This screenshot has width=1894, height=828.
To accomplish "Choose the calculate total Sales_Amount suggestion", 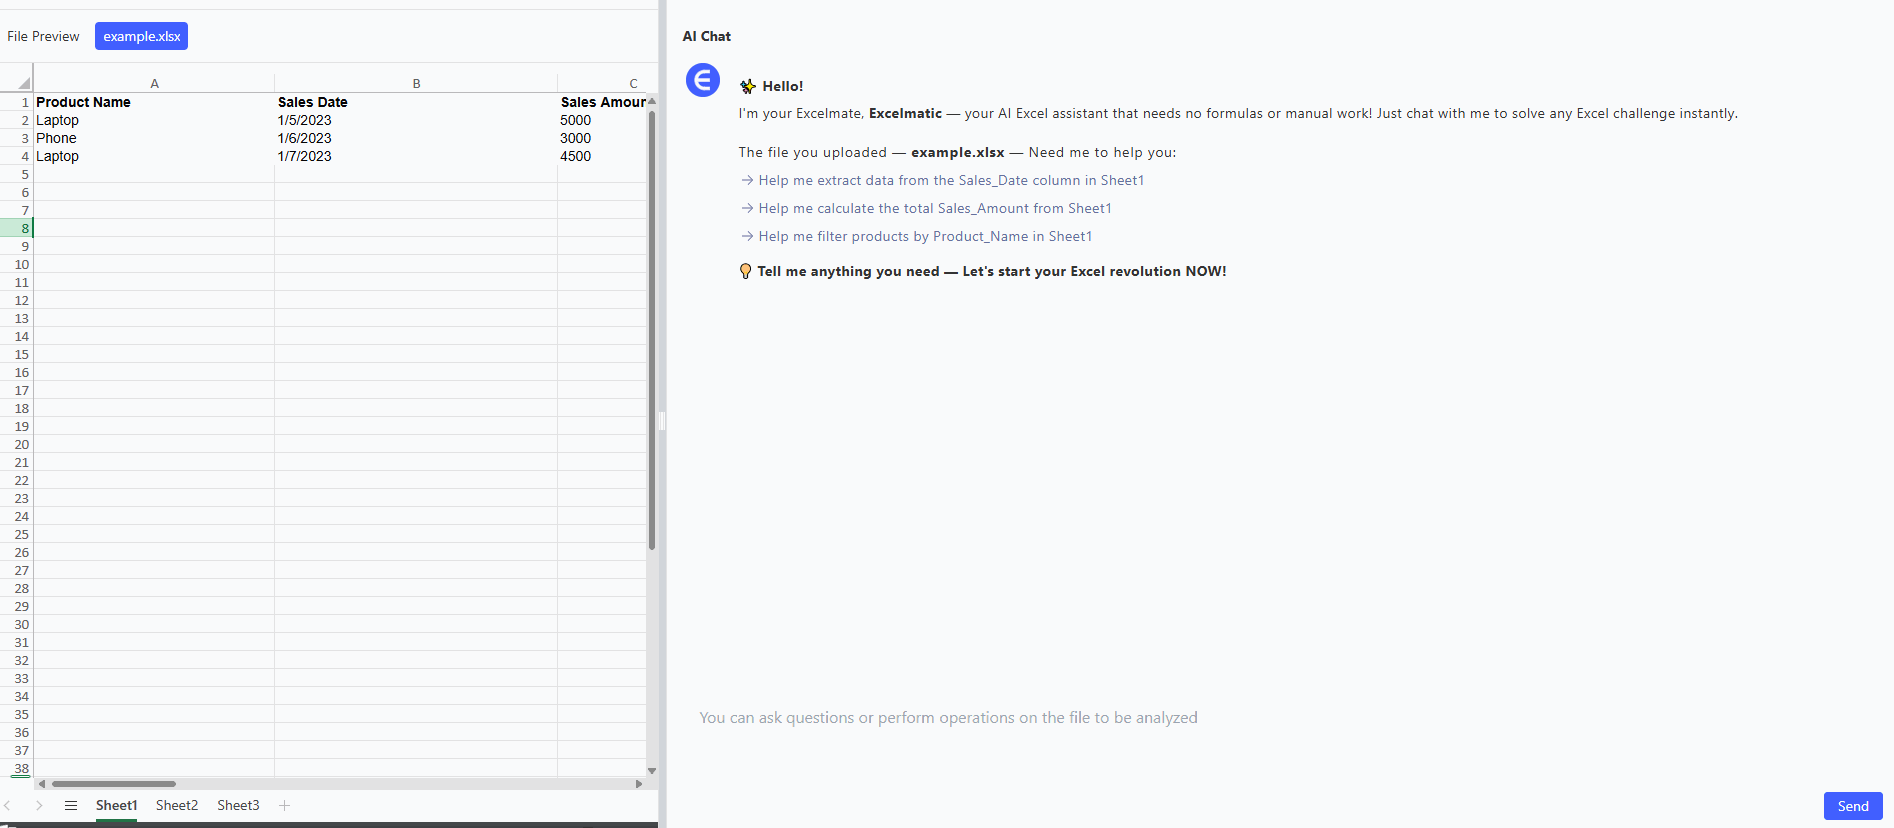I will [x=934, y=208].
